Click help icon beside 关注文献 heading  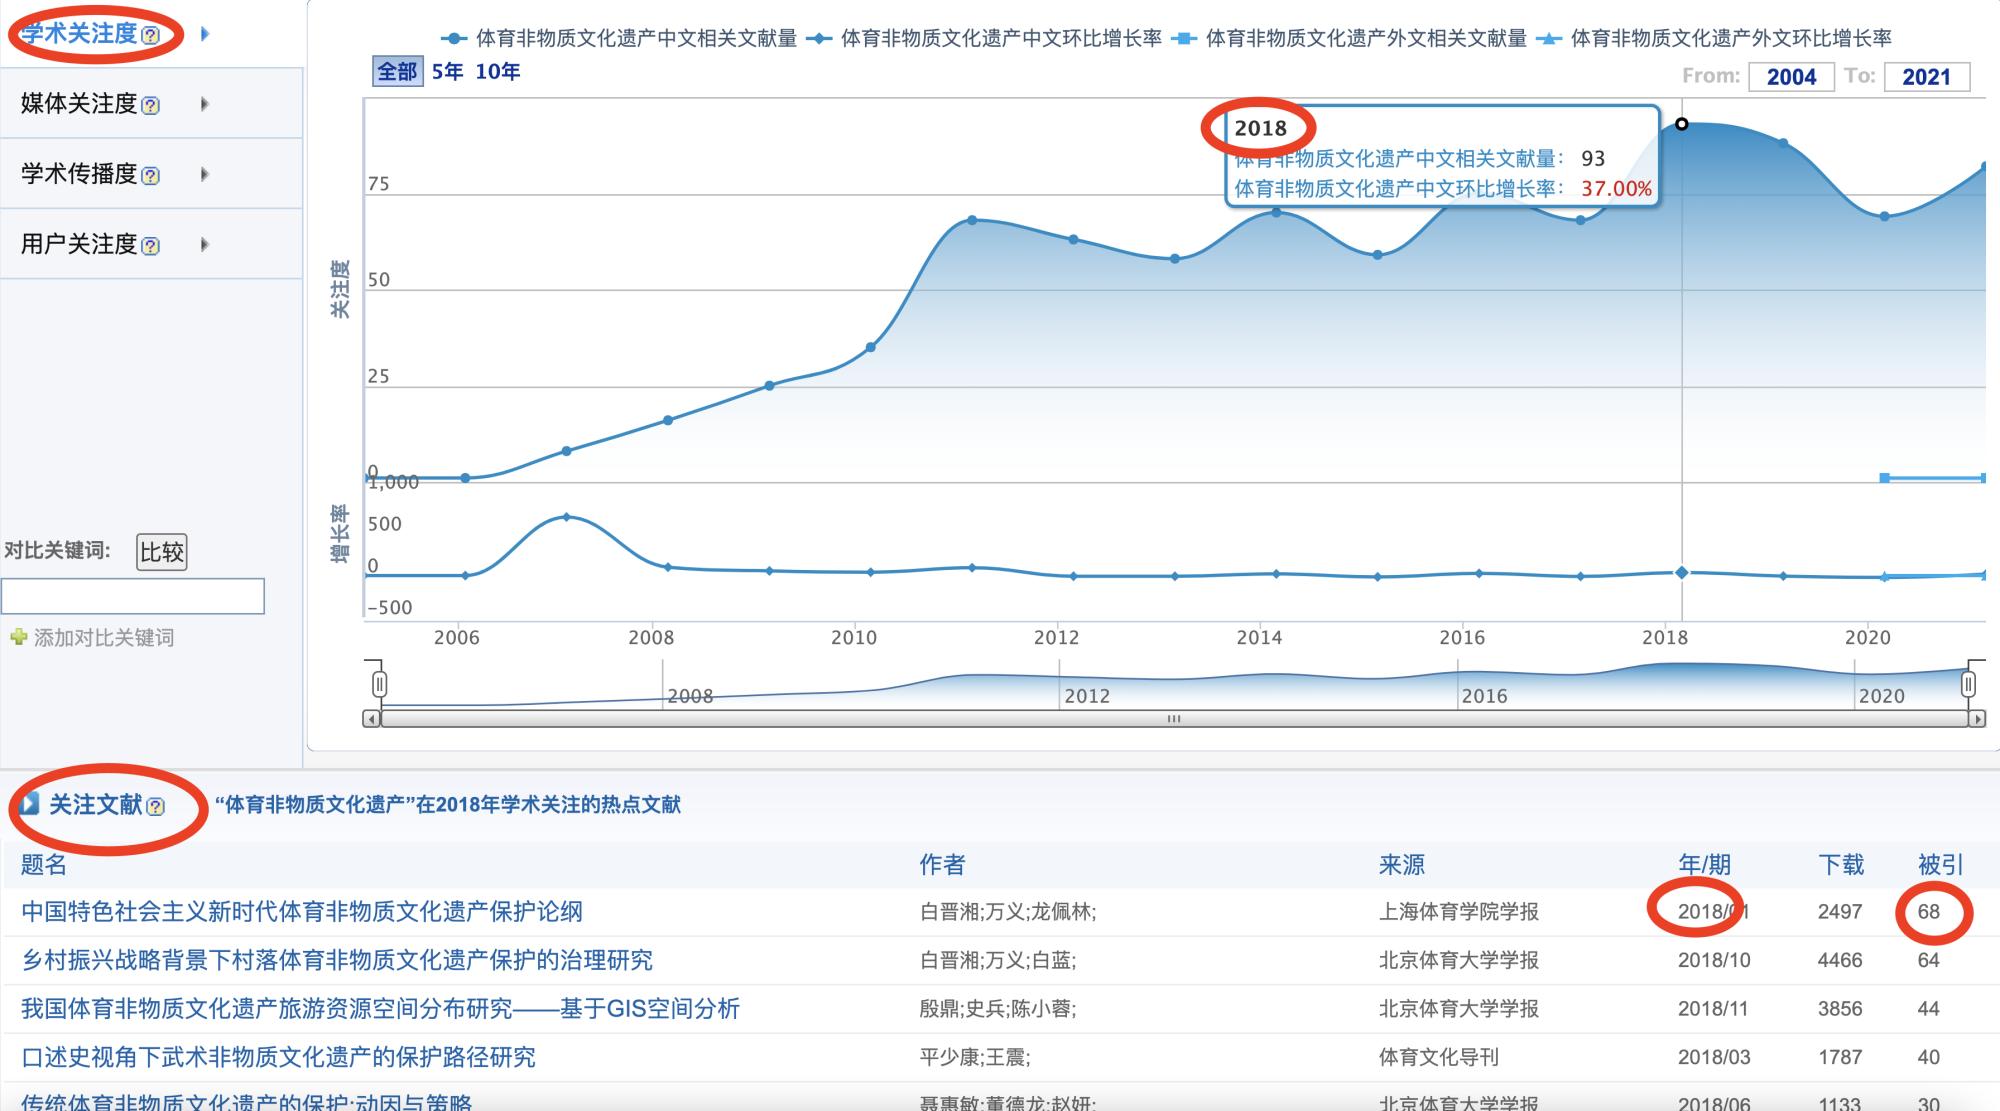[x=155, y=807]
